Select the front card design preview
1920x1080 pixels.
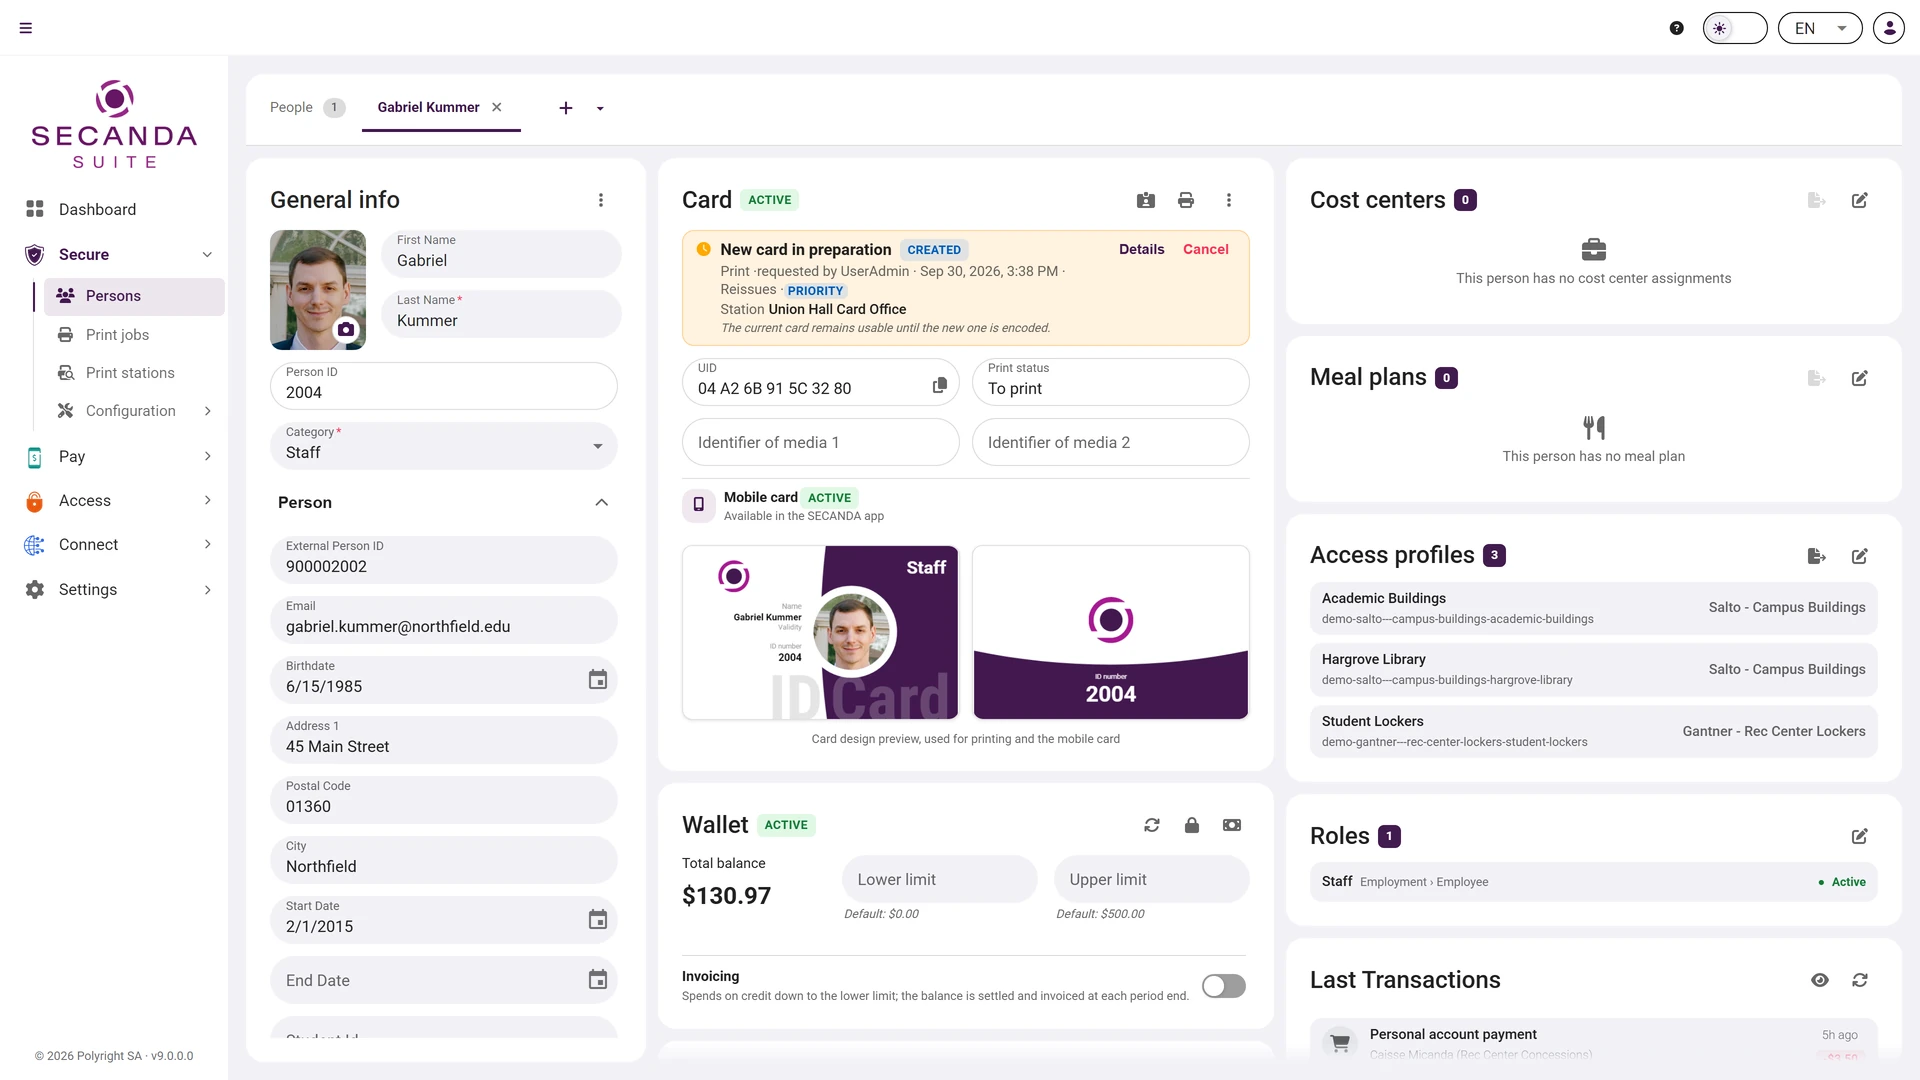(x=820, y=632)
